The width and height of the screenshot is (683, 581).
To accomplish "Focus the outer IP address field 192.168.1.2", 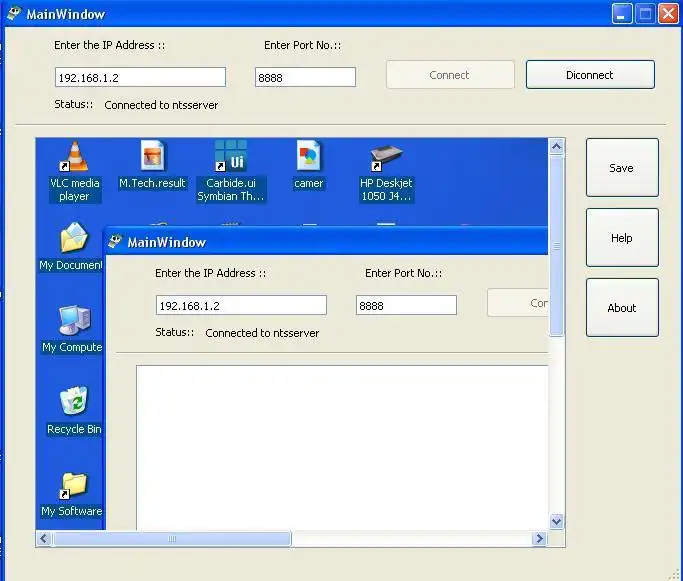I will (140, 77).
